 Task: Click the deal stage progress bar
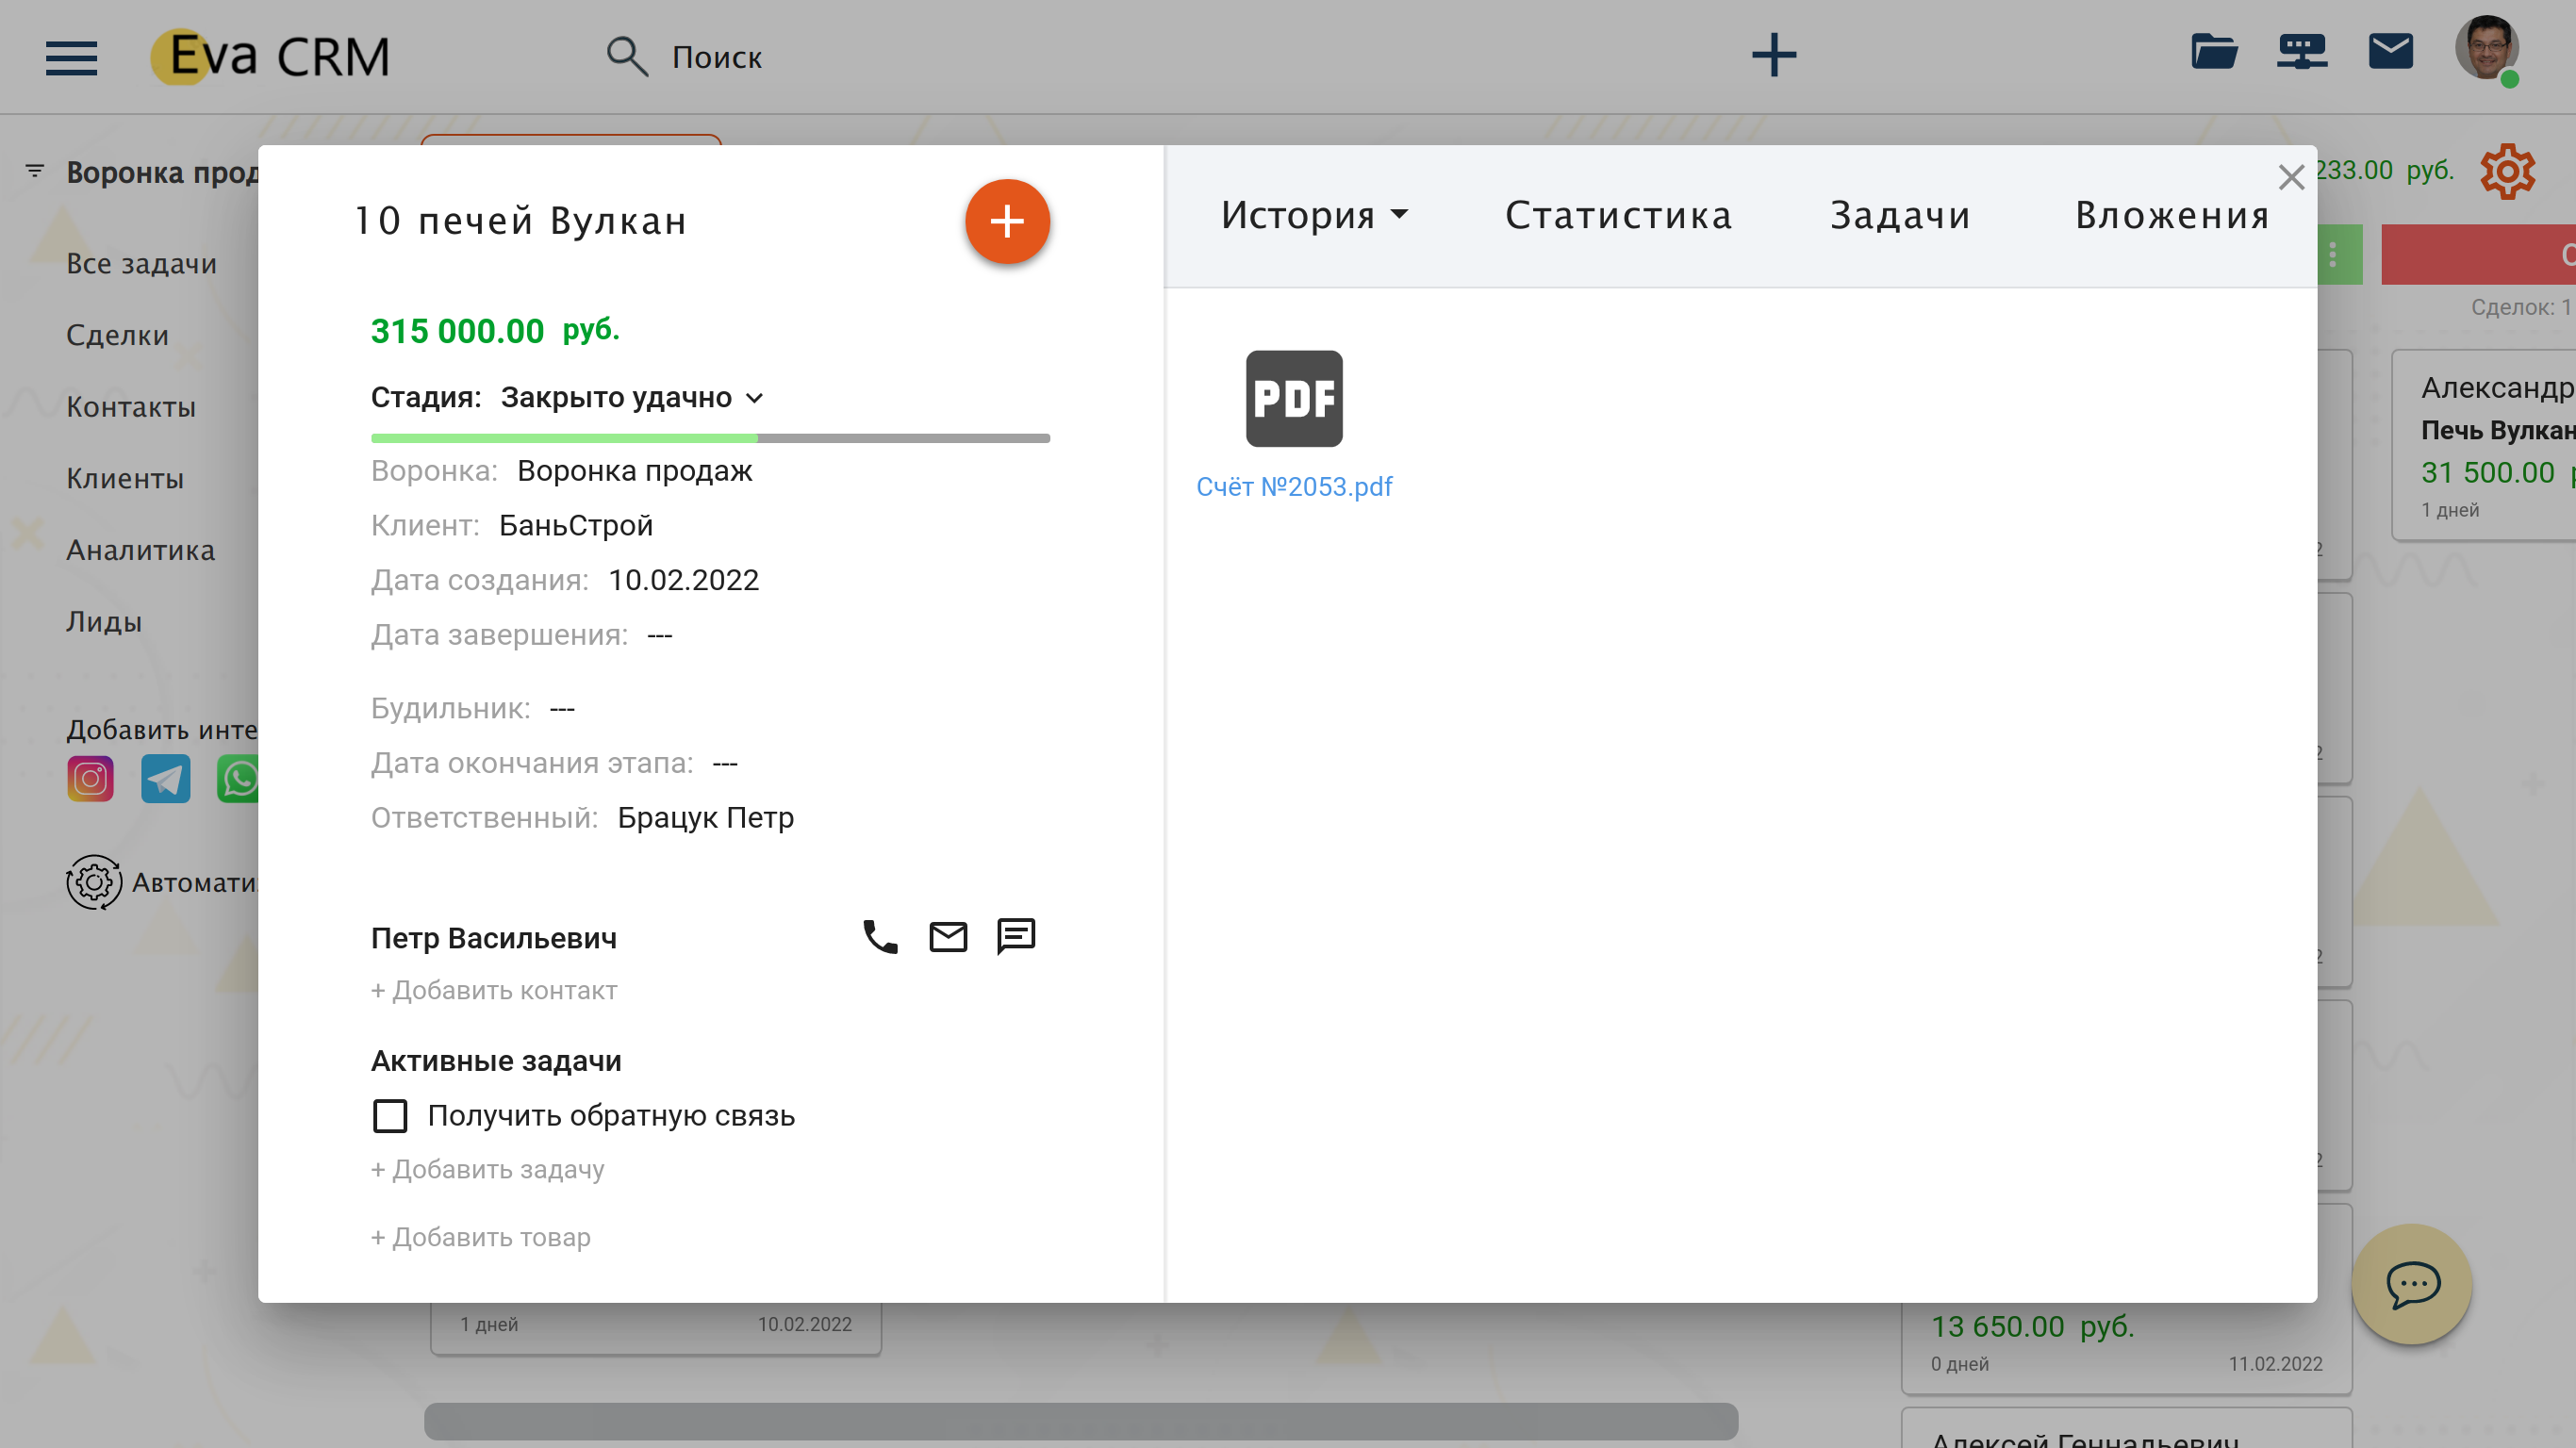tap(710, 438)
